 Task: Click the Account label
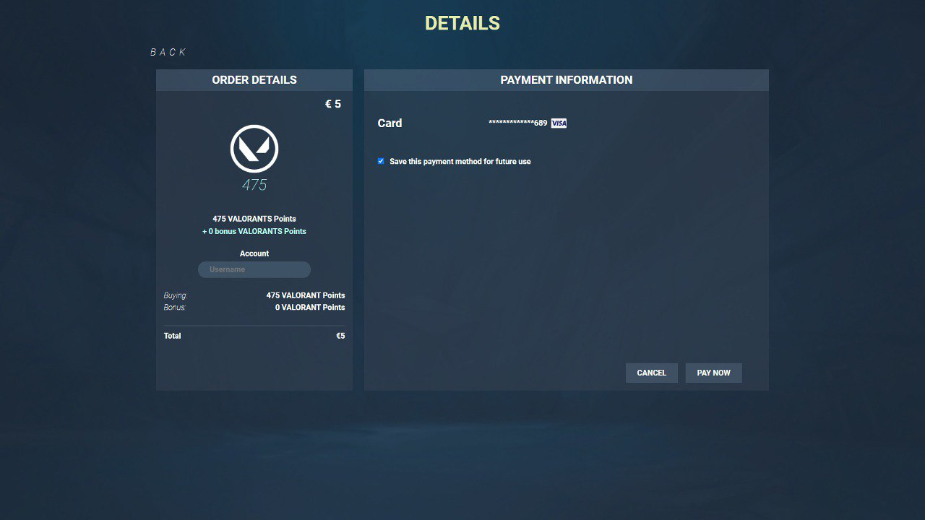point(254,254)
